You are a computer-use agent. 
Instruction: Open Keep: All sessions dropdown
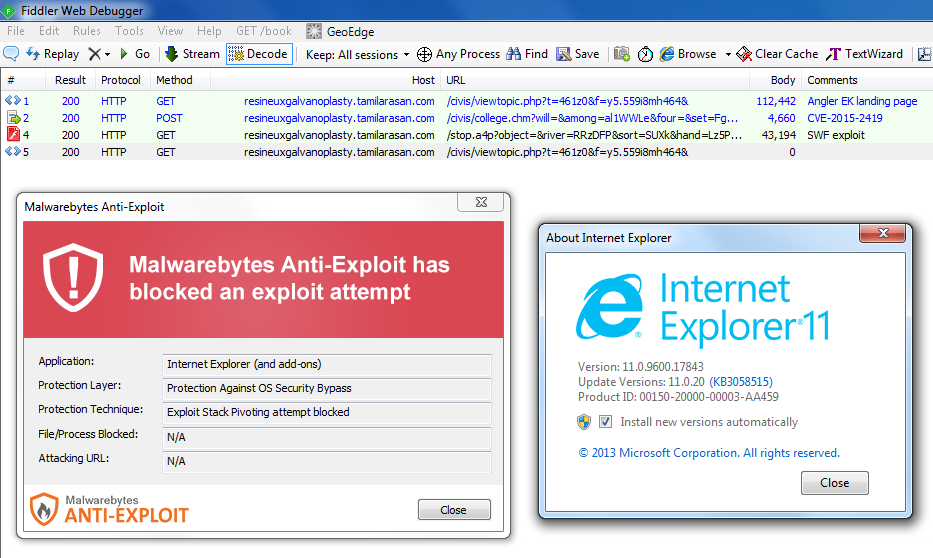tap(357, 55)
